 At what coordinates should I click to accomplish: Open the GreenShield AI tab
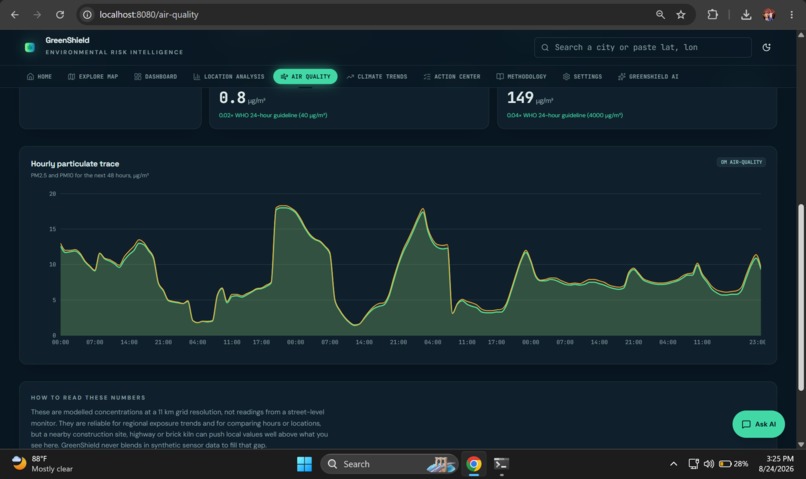[x=648, y=77]
